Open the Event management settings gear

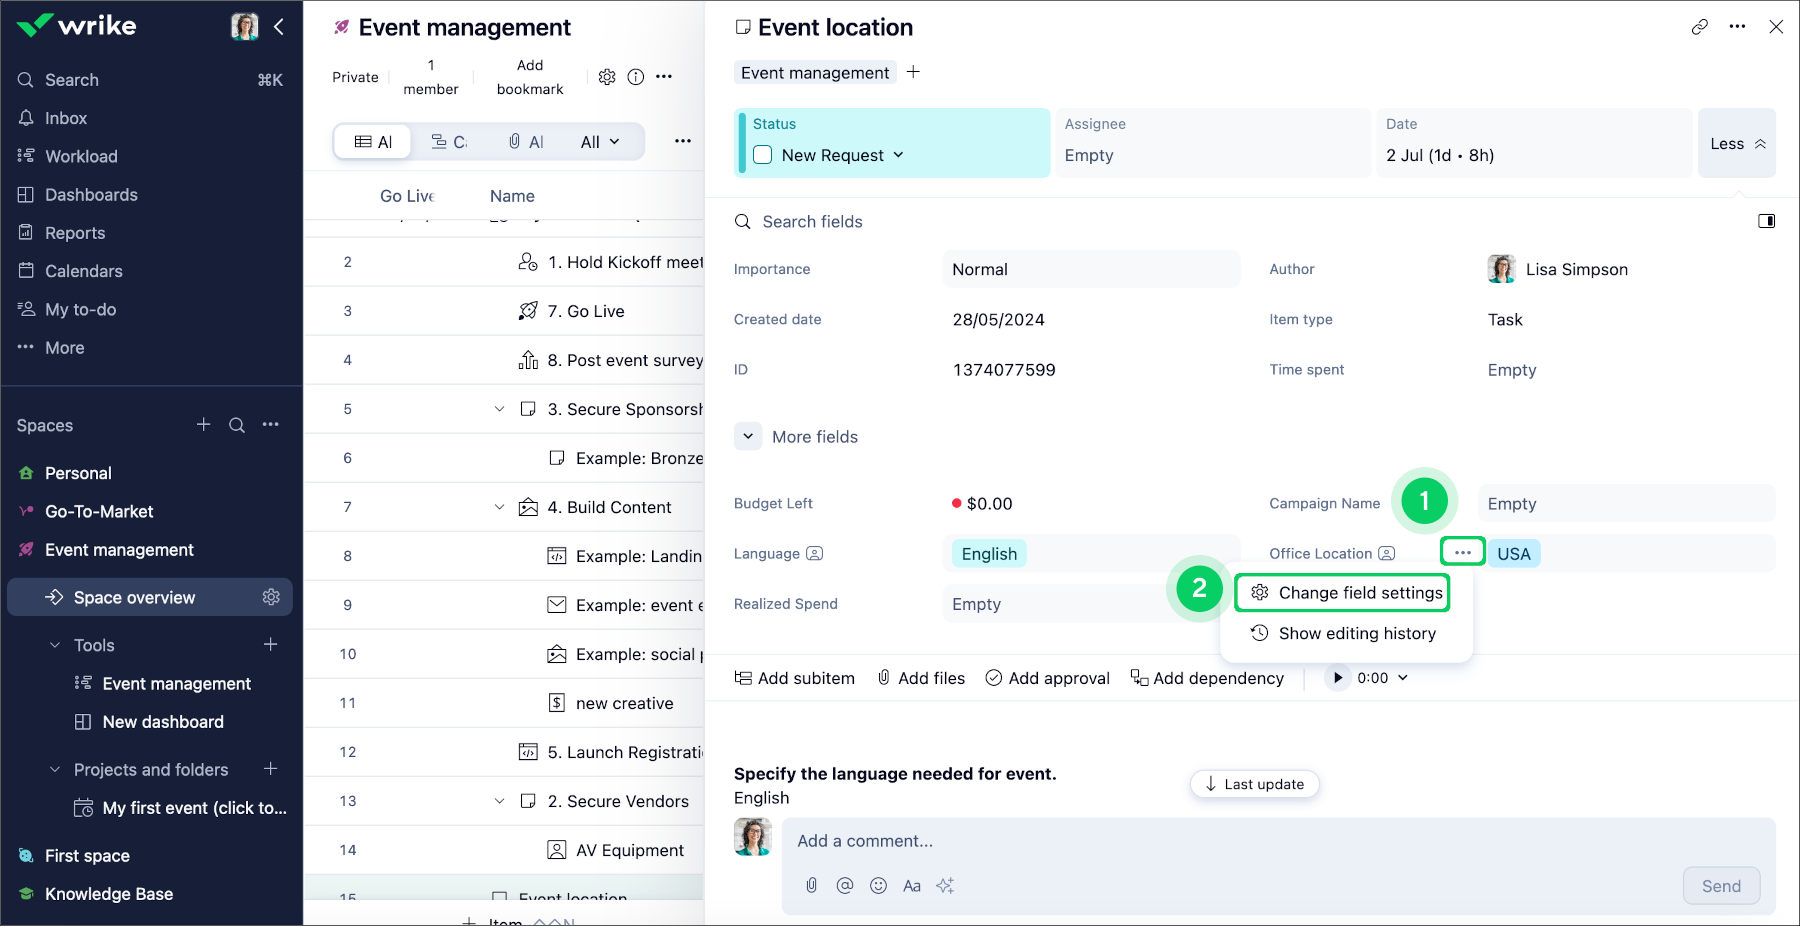(x=607, y=77)
